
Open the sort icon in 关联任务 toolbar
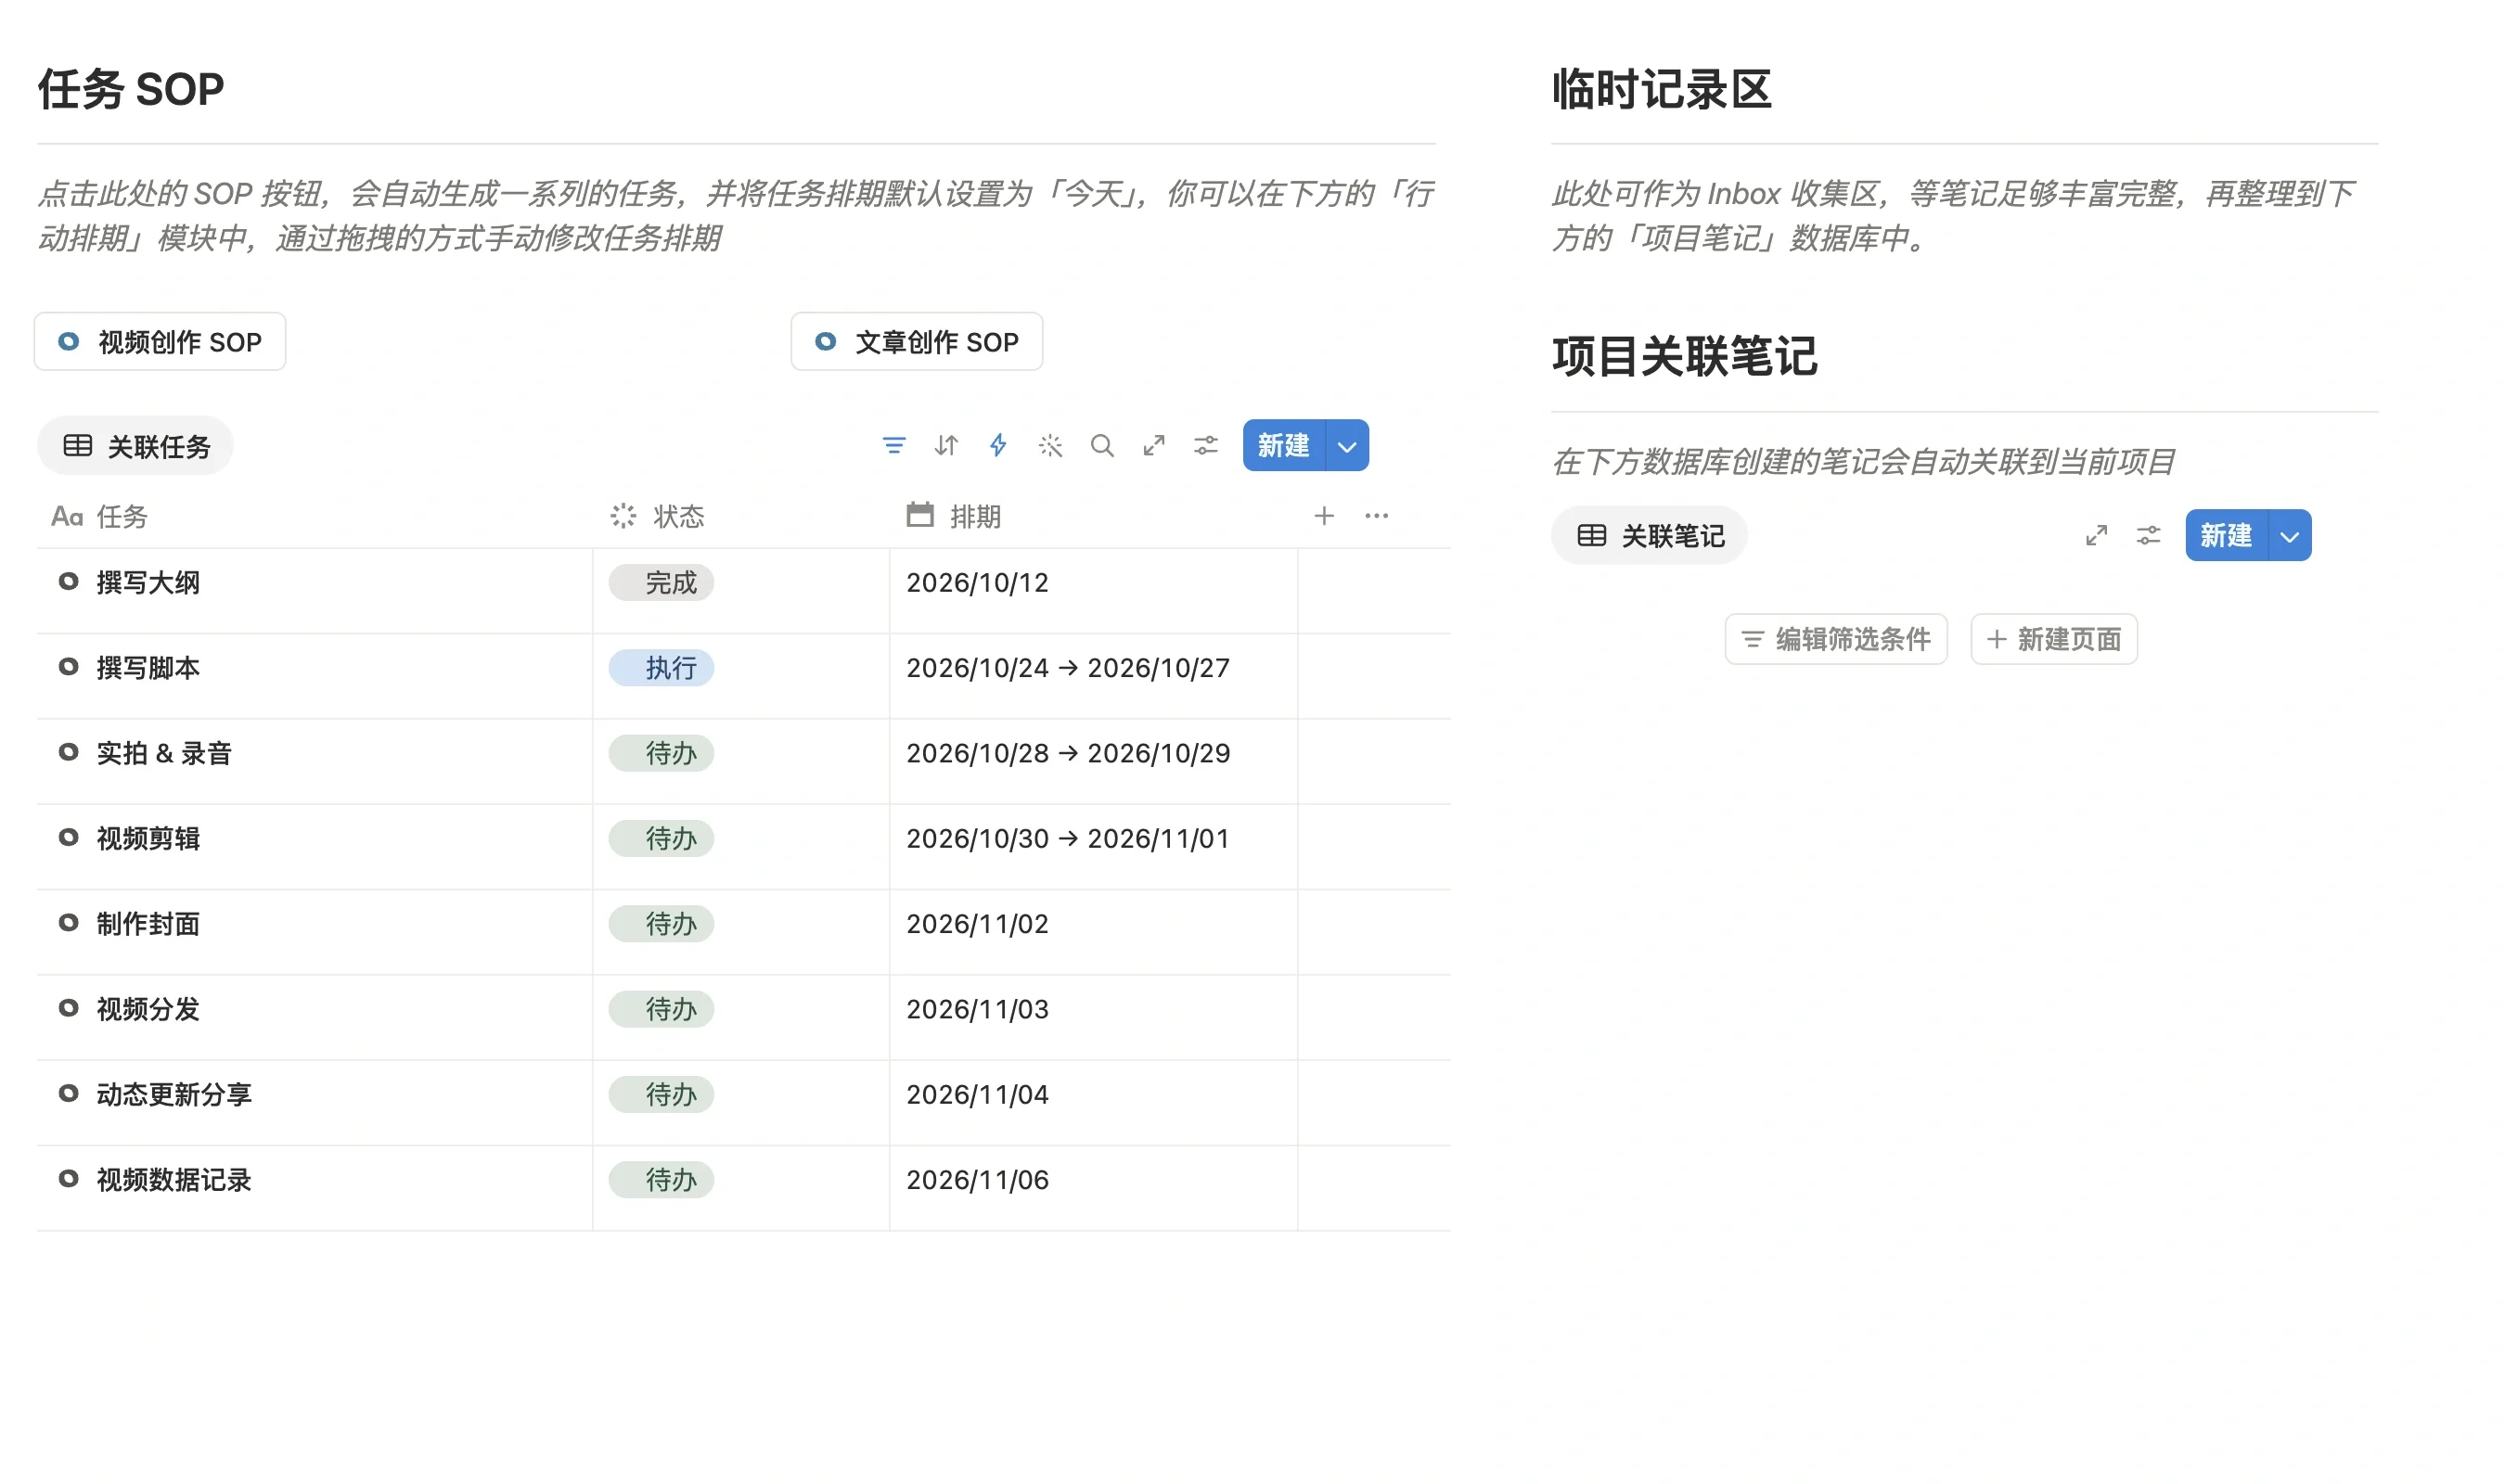pyautogui.click(x=946, y=445)
